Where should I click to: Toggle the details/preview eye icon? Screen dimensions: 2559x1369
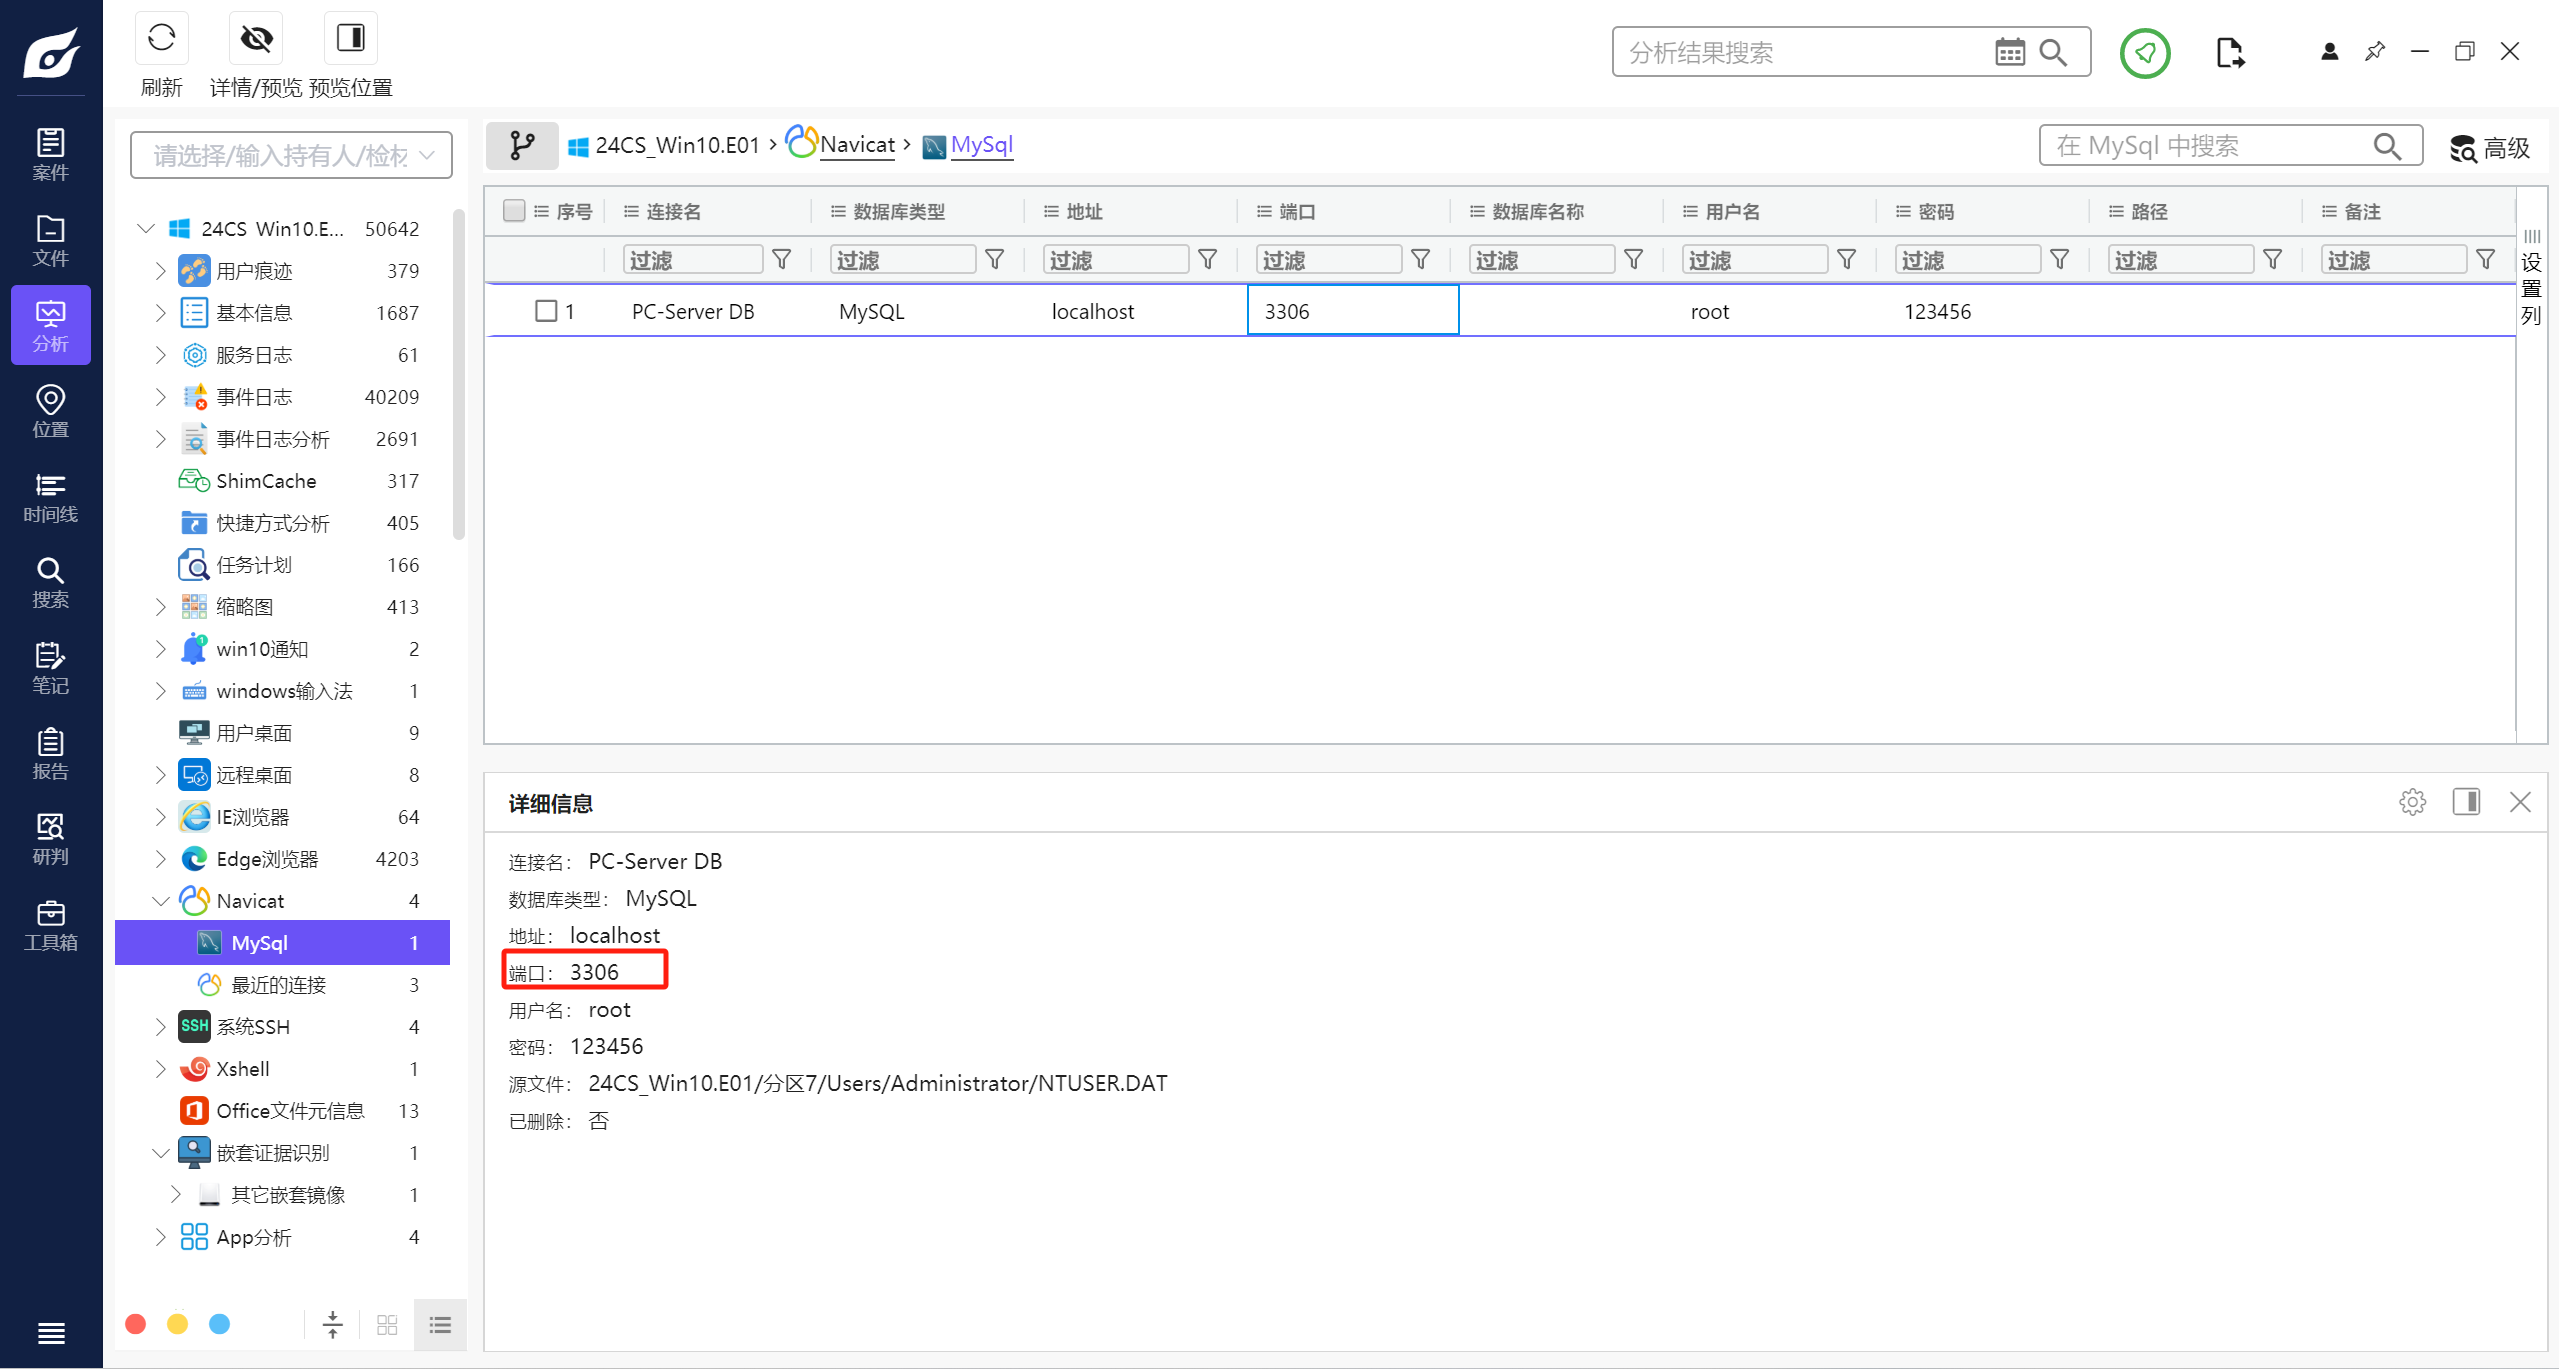(256, 39)
